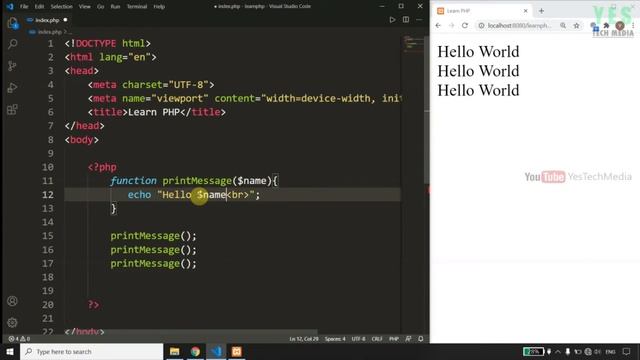Go forward in the Chrome browser
This screenshot has width=640, height=360.
(x=451, y=25)
